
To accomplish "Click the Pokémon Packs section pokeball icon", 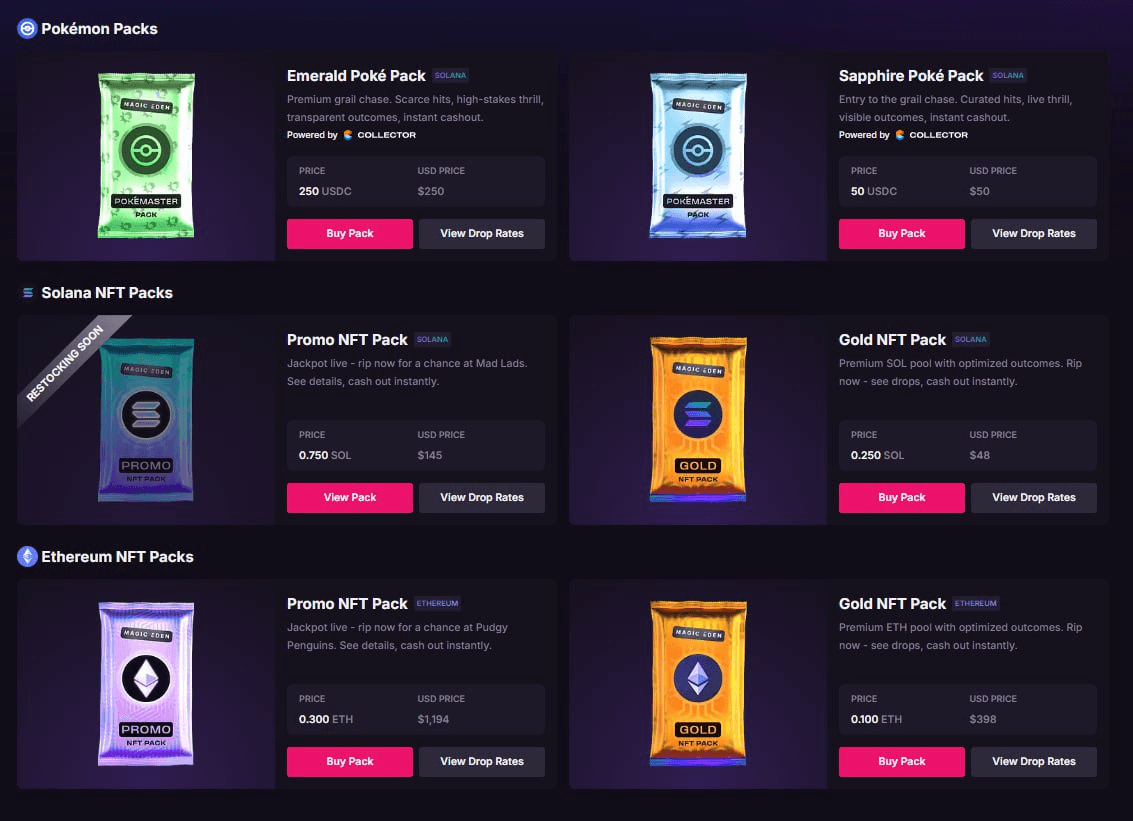I will [x=27, y=29].
